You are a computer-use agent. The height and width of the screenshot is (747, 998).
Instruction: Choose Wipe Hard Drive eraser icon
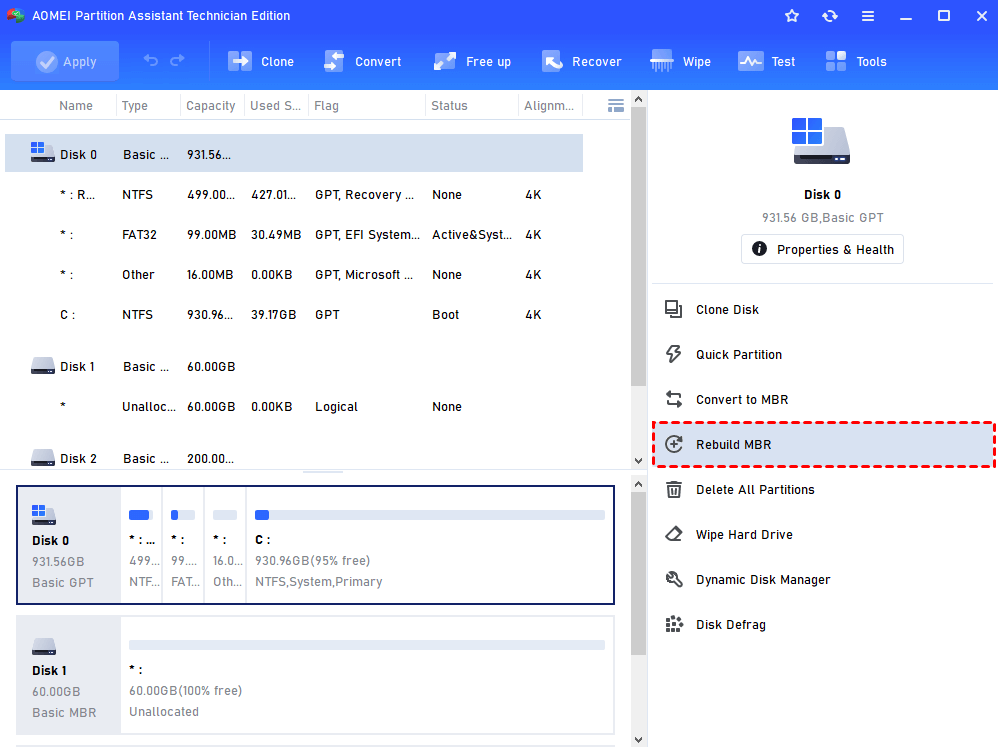pos(673,534)
